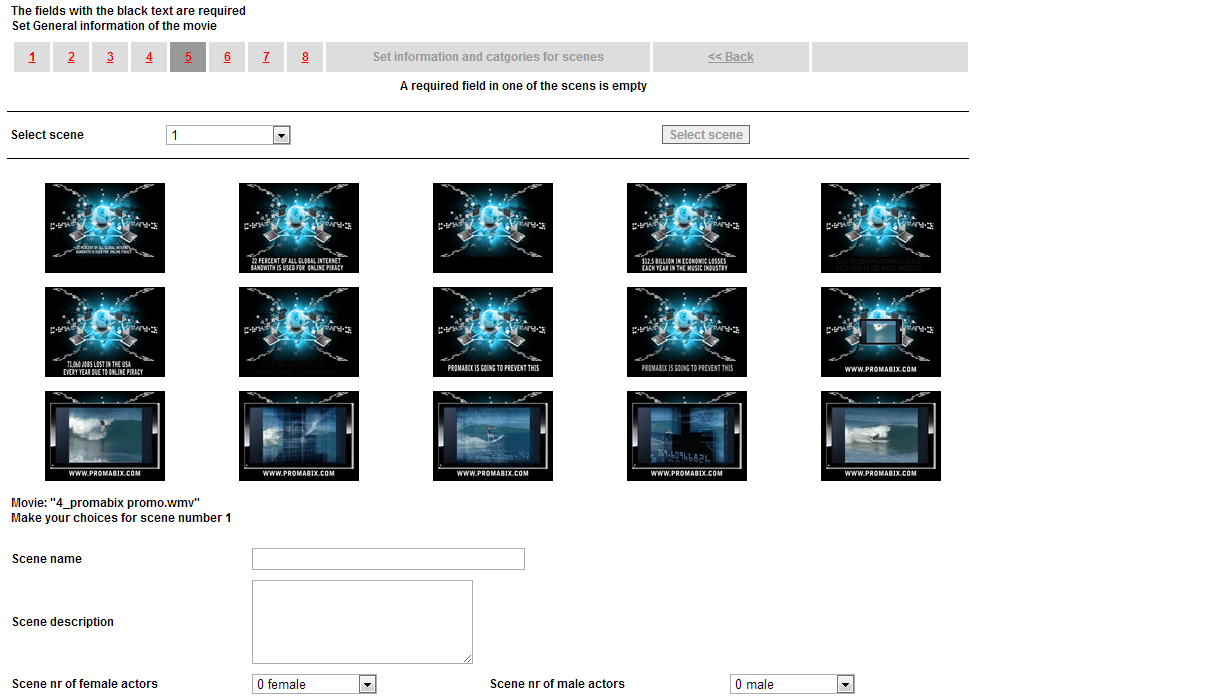Select last thumbnail in the second row

(881, 332)
